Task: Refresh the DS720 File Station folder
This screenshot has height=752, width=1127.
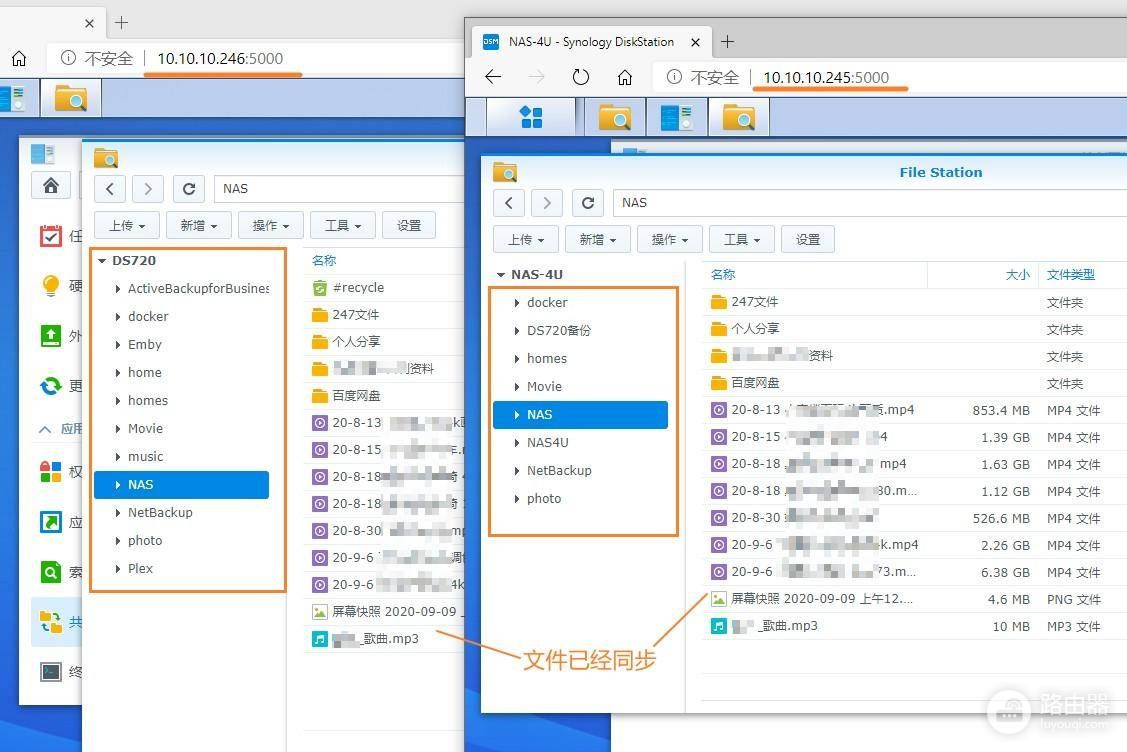Action: [x=189, y=188]
